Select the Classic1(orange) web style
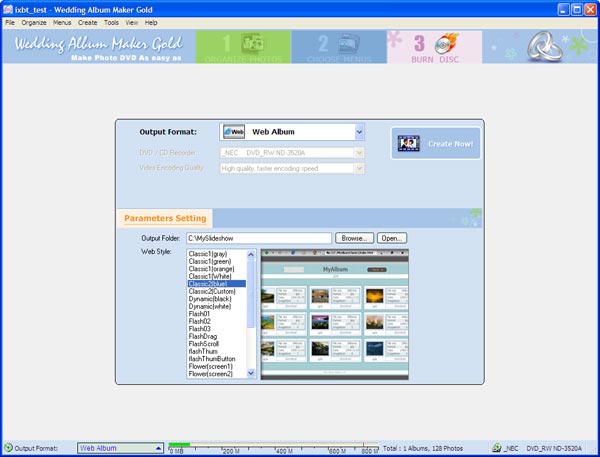600x457 pixels. 217,269
